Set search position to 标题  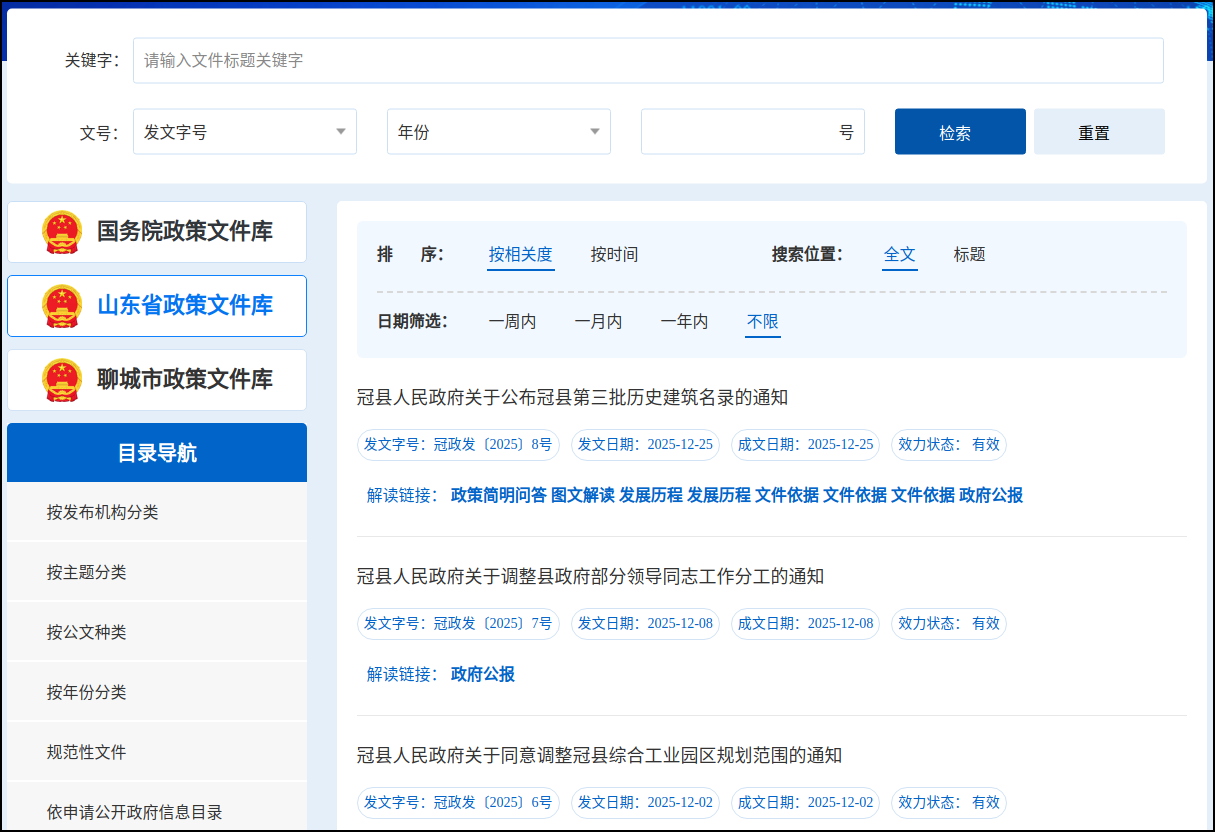coord(970,255)
